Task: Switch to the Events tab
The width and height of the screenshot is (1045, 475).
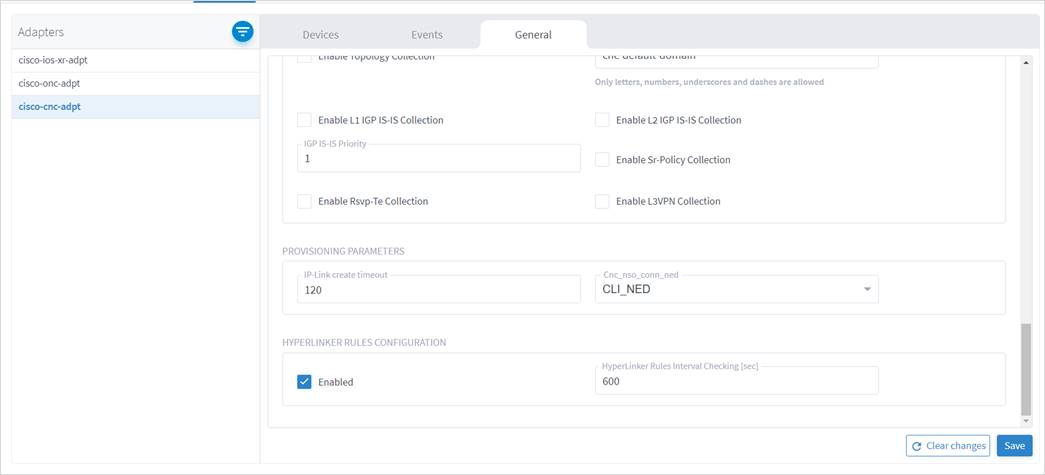Action: tap(427, 35)
